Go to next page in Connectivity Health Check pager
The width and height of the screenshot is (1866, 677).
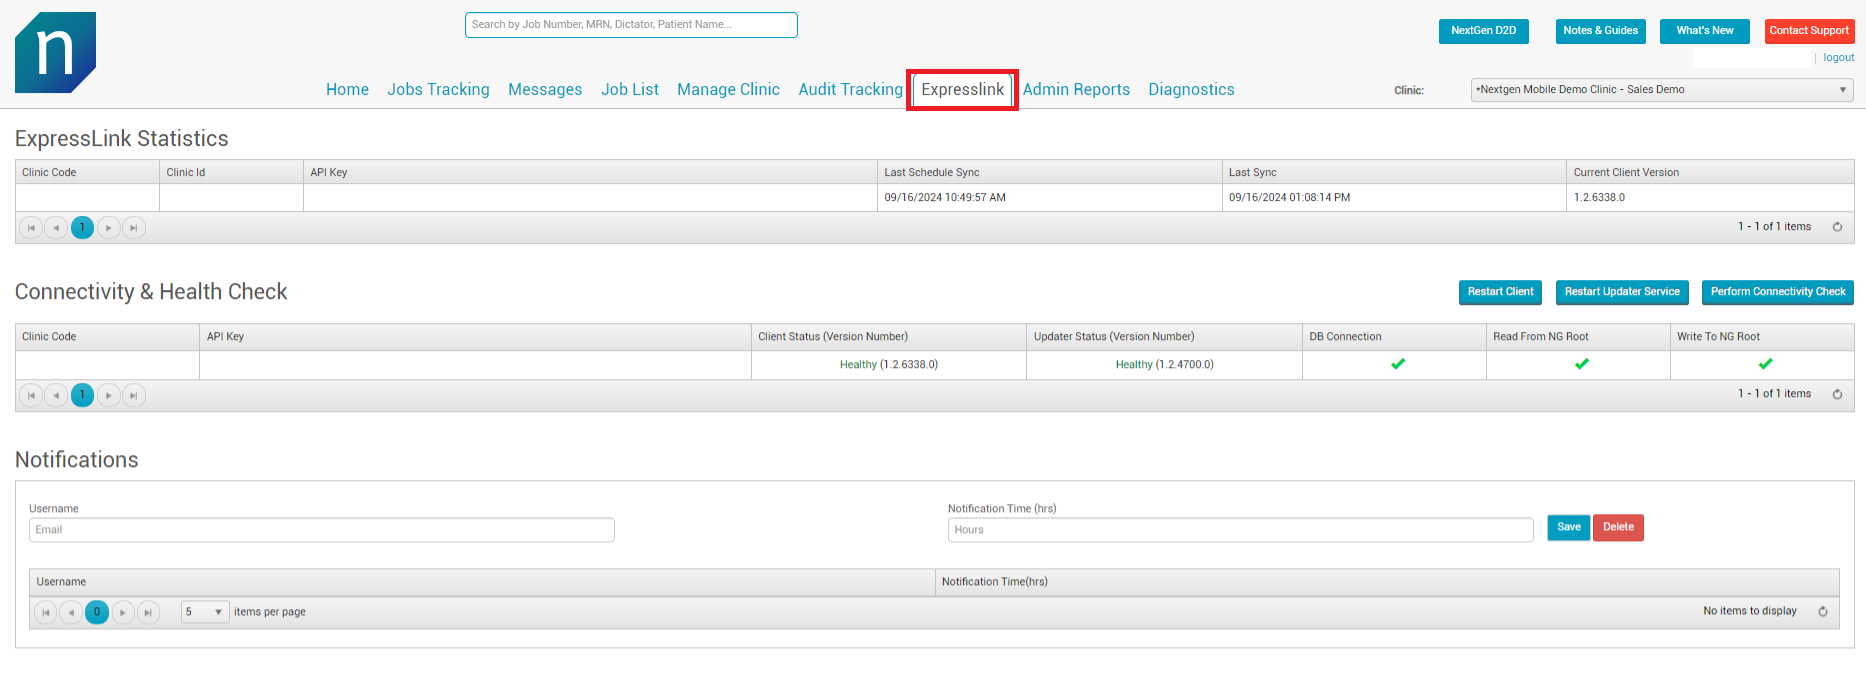tap(108, 395)
